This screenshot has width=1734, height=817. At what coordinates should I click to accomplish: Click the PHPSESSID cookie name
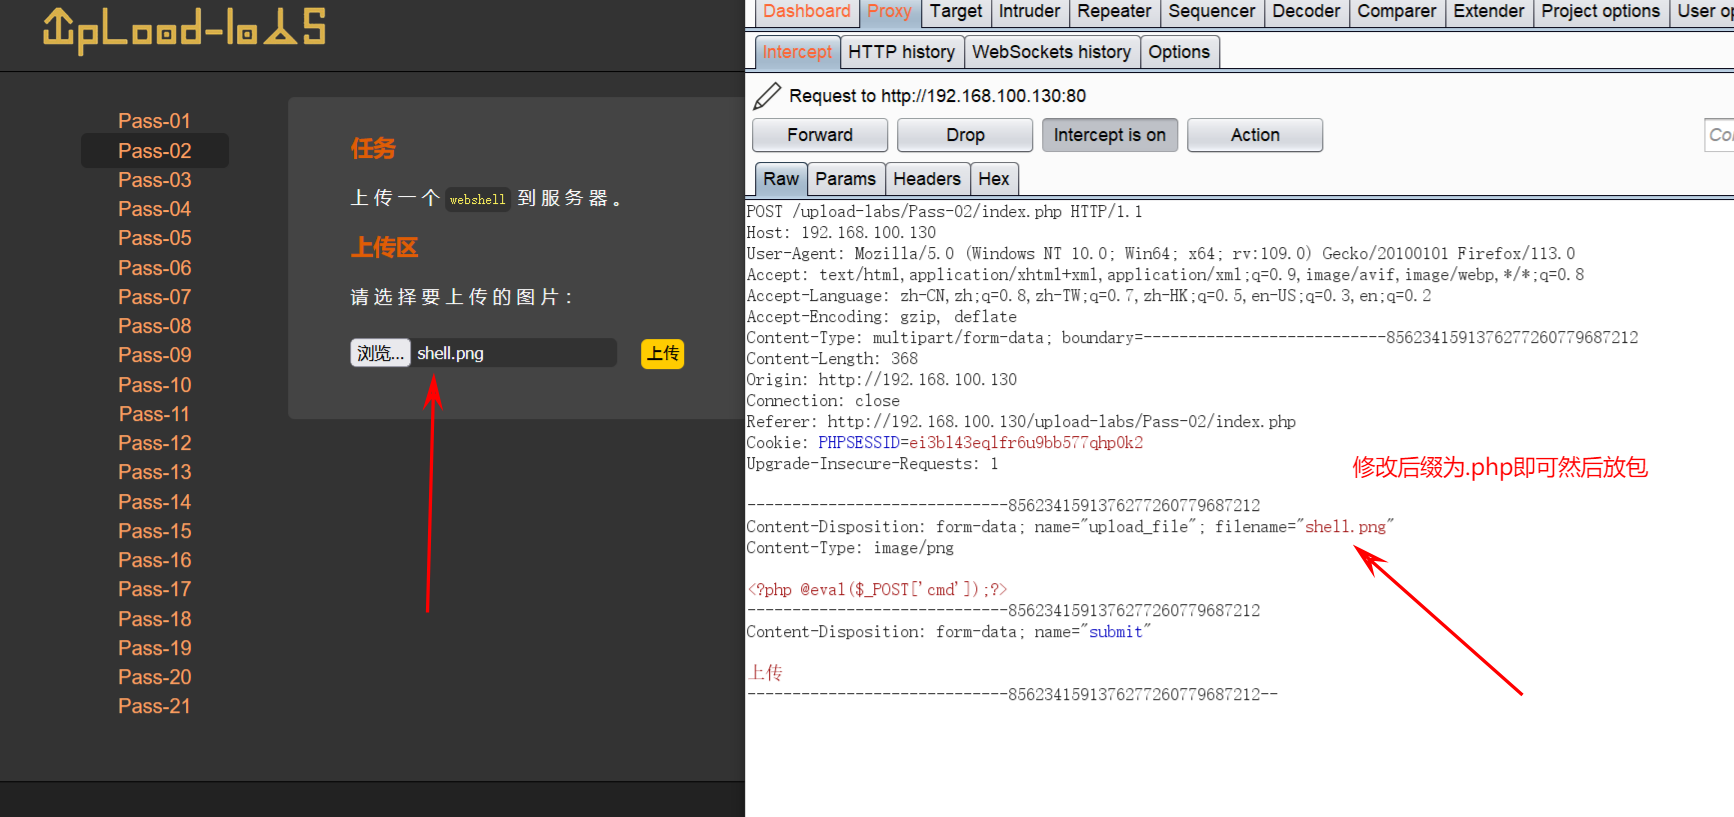pos(858,443)
